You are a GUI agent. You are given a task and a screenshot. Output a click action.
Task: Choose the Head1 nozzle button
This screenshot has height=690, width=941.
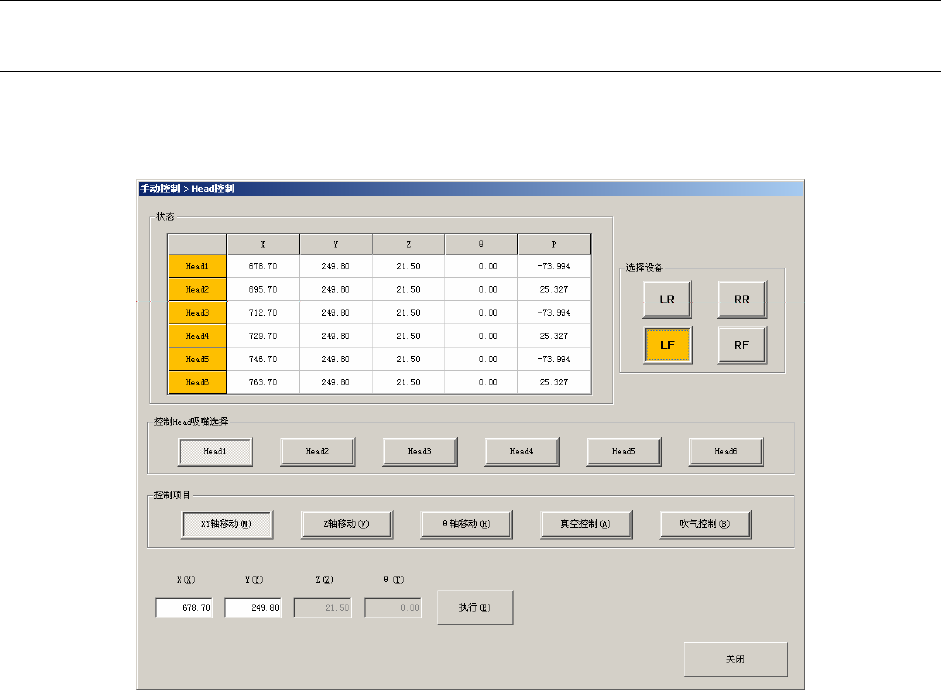point(215,452)
